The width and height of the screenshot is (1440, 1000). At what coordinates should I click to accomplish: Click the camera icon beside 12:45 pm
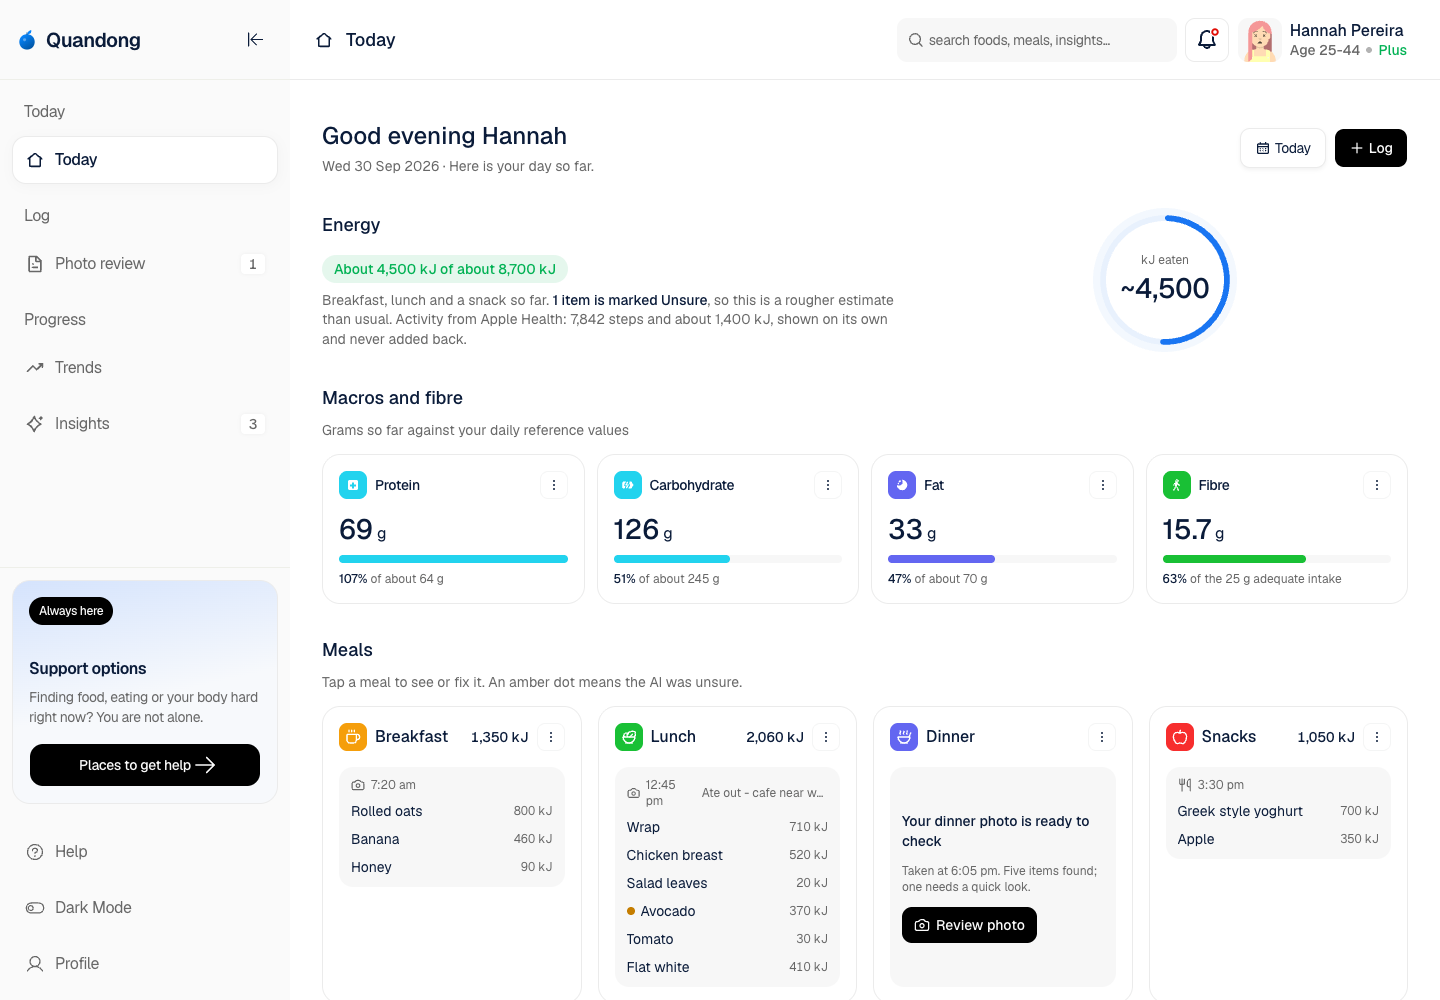(633, 793)
